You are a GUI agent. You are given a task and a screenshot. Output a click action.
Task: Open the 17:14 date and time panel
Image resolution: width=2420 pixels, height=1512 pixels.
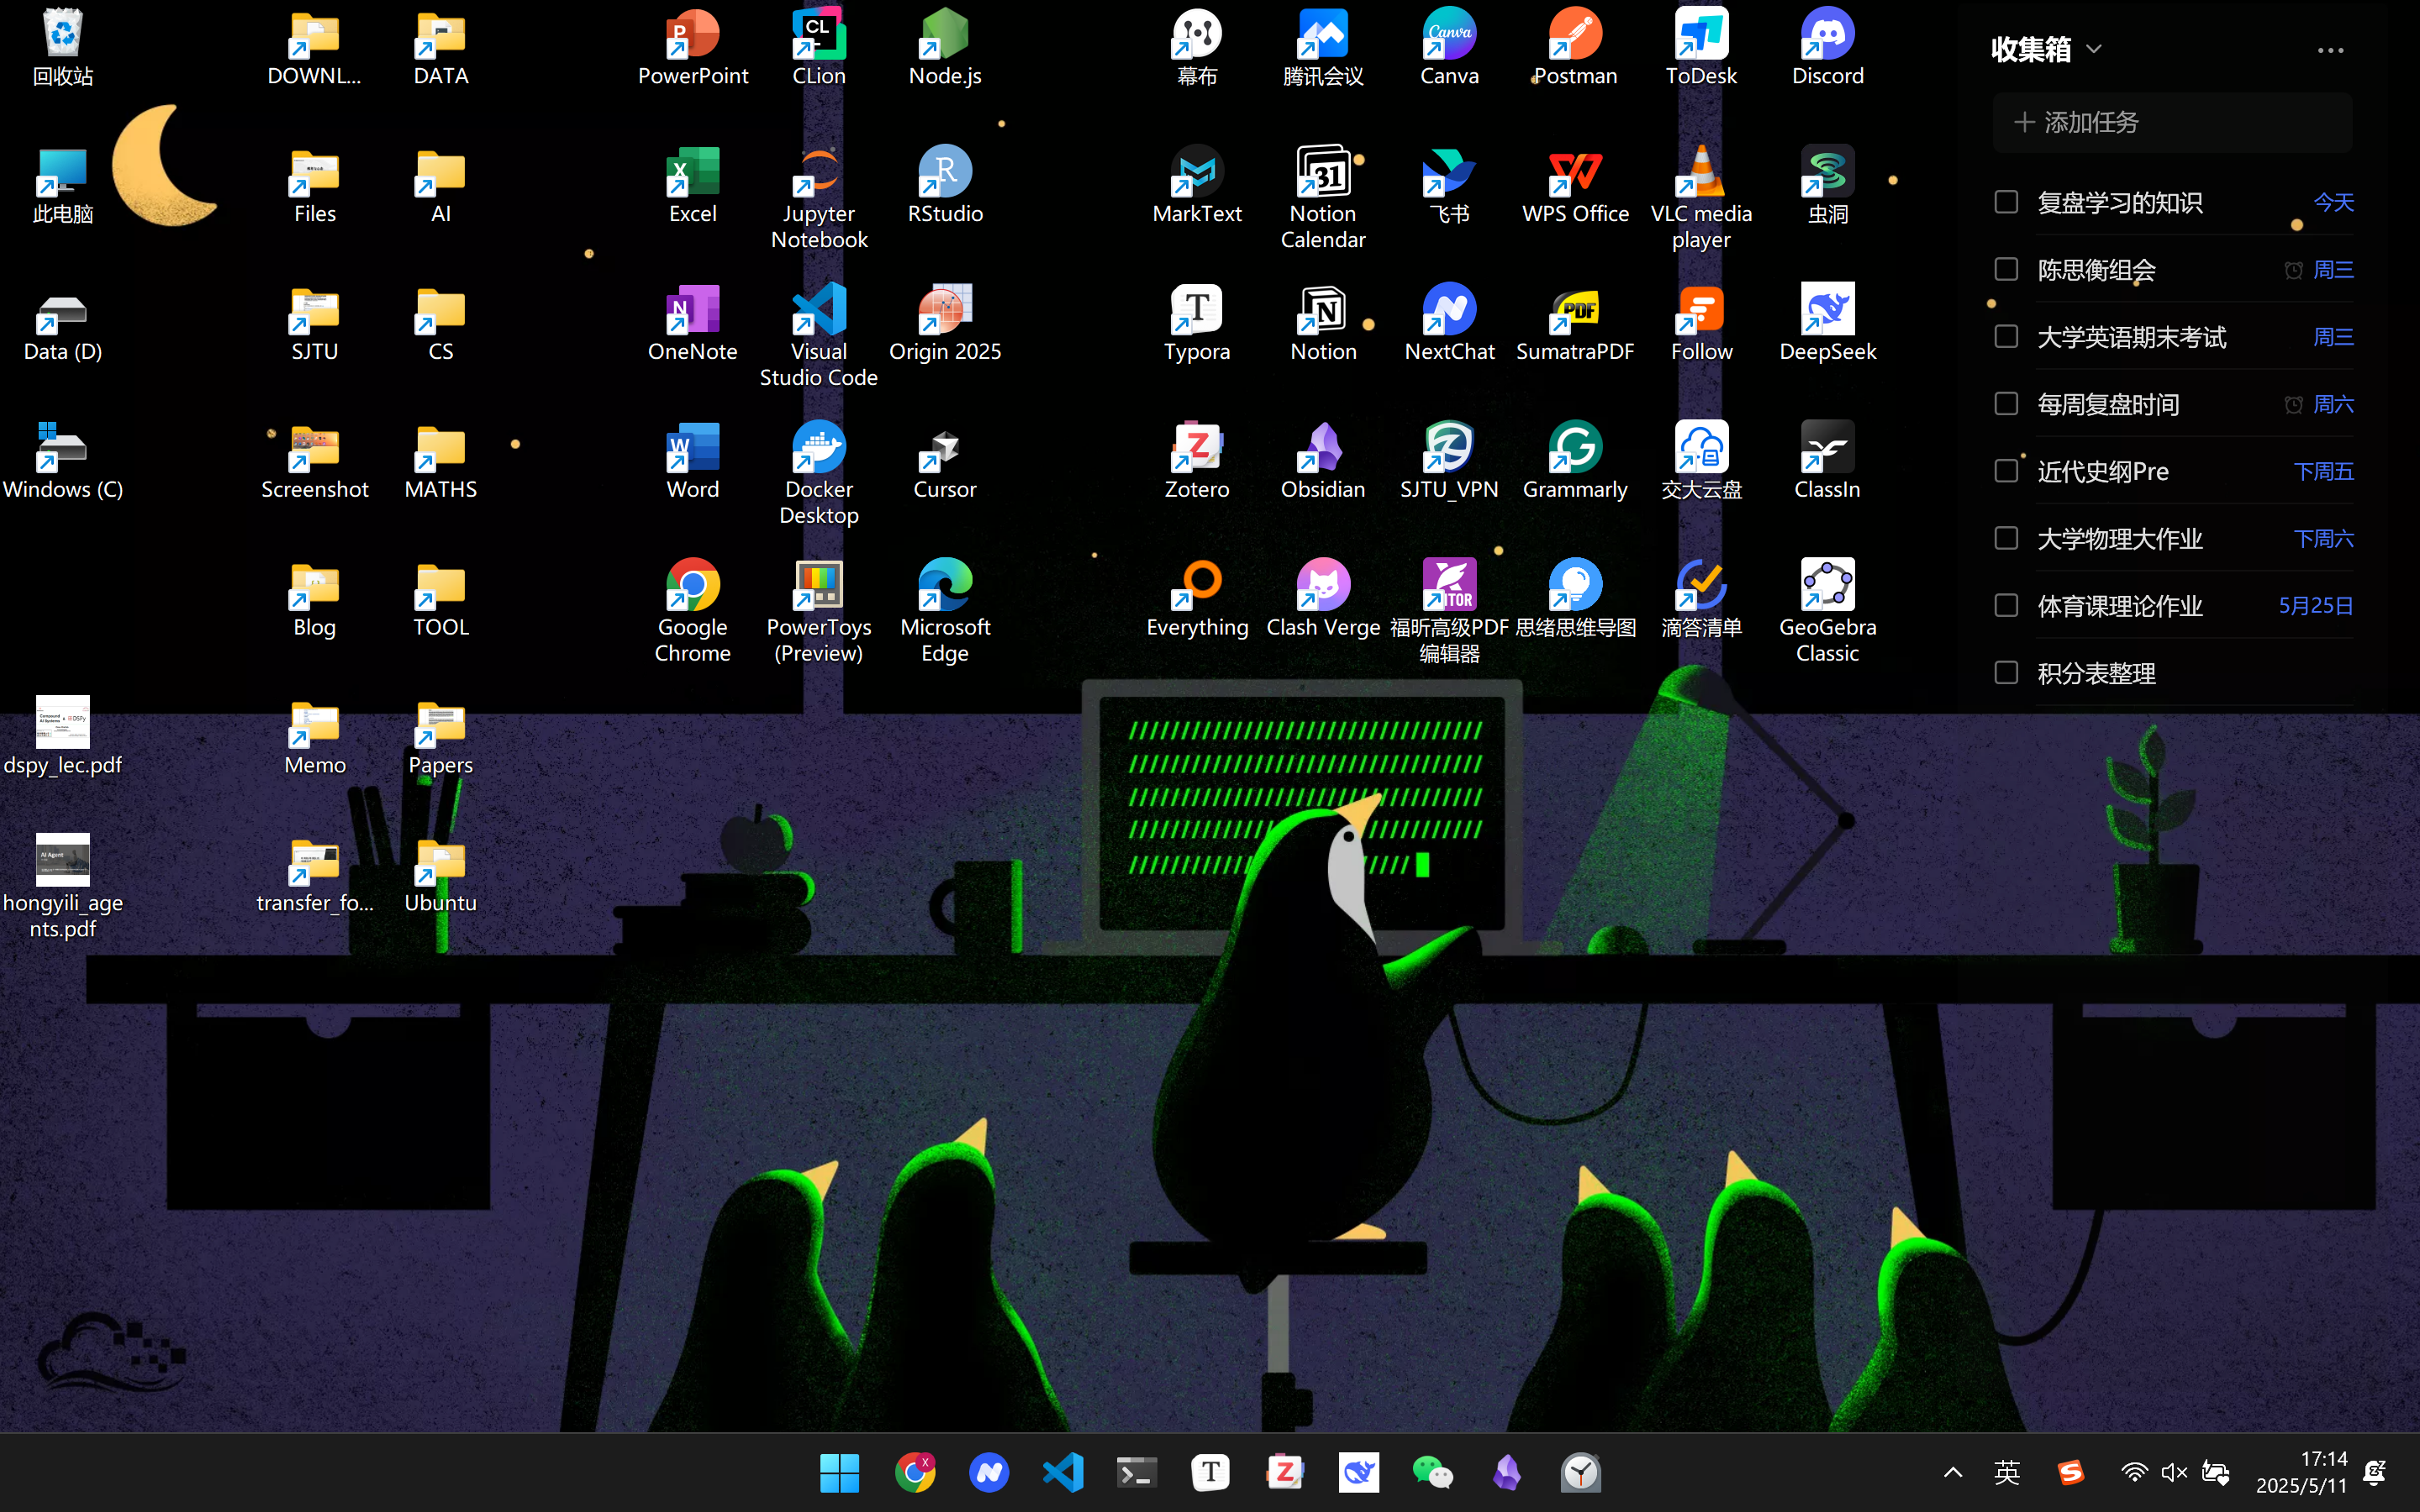(2301, 1472)
